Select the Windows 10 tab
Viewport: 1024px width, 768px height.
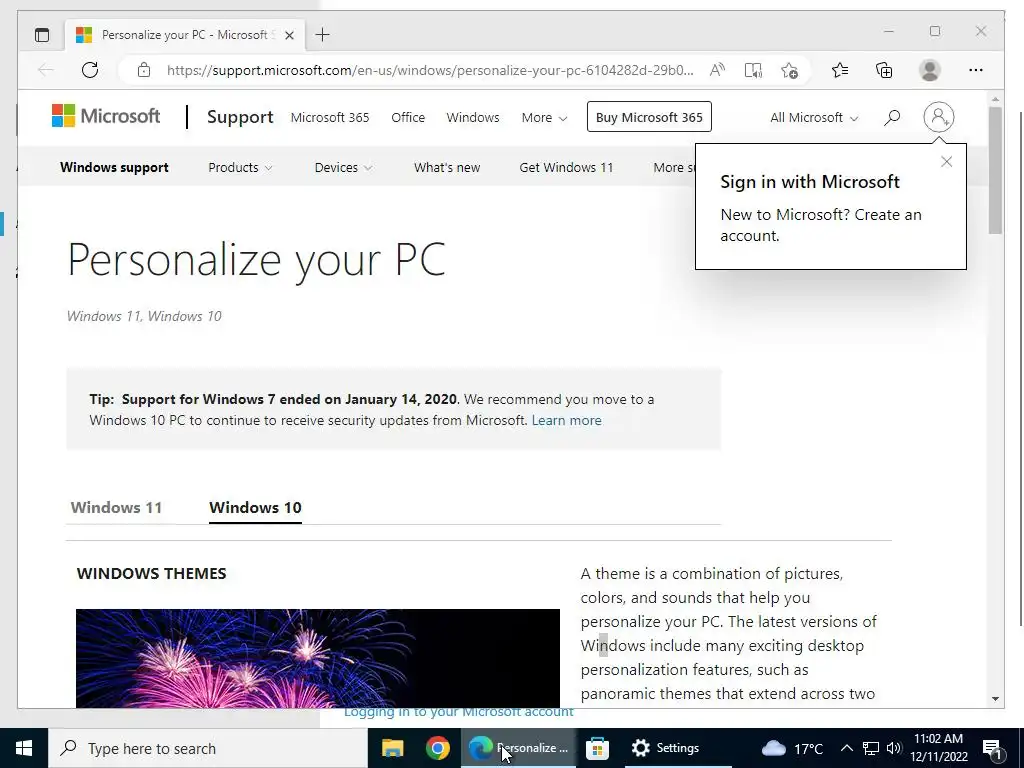coord(255,507)
